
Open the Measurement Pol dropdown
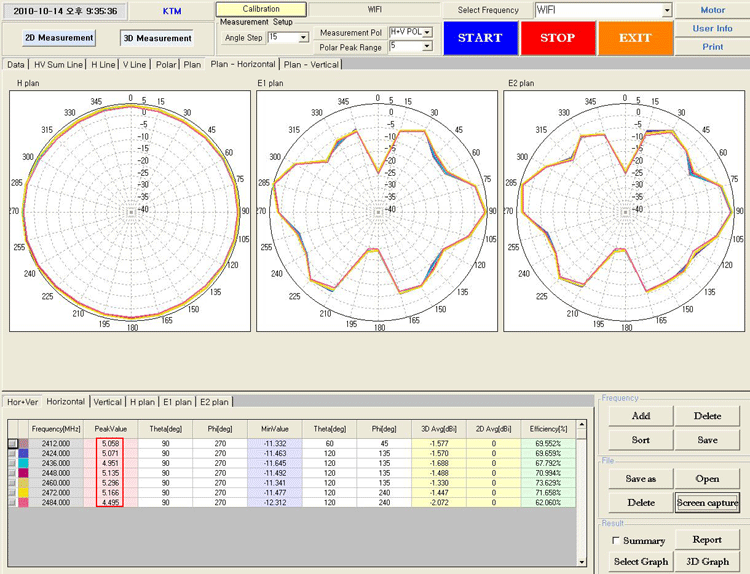[428, 32]
